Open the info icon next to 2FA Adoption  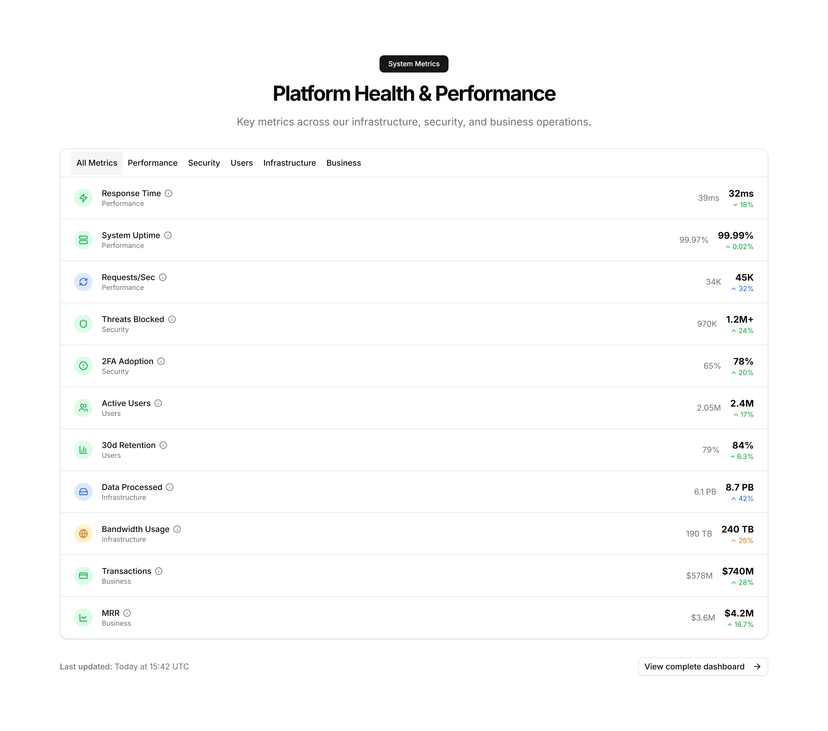click(161, 361)
